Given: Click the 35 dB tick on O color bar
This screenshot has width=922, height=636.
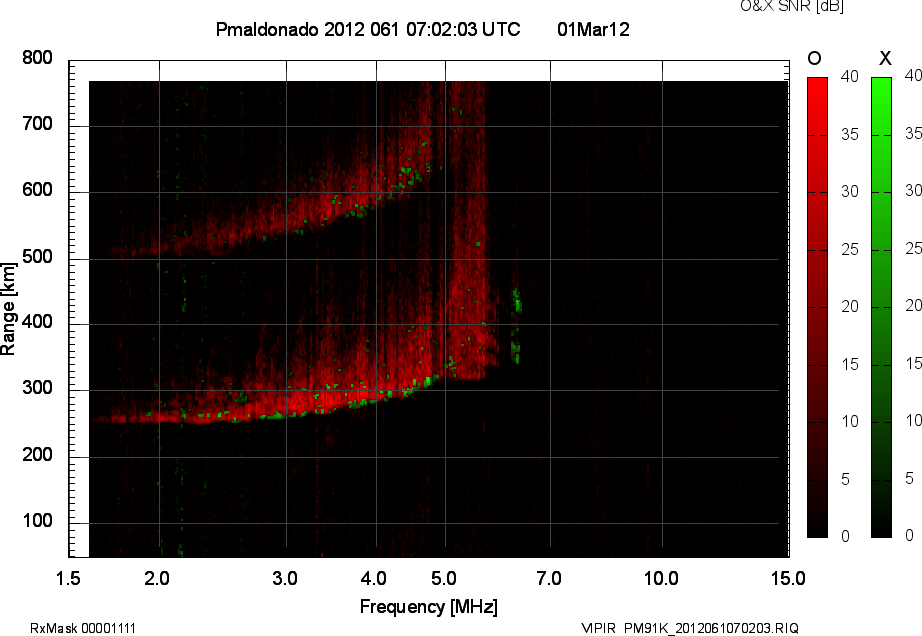Looking at the screenshot, I should (850, 135).
